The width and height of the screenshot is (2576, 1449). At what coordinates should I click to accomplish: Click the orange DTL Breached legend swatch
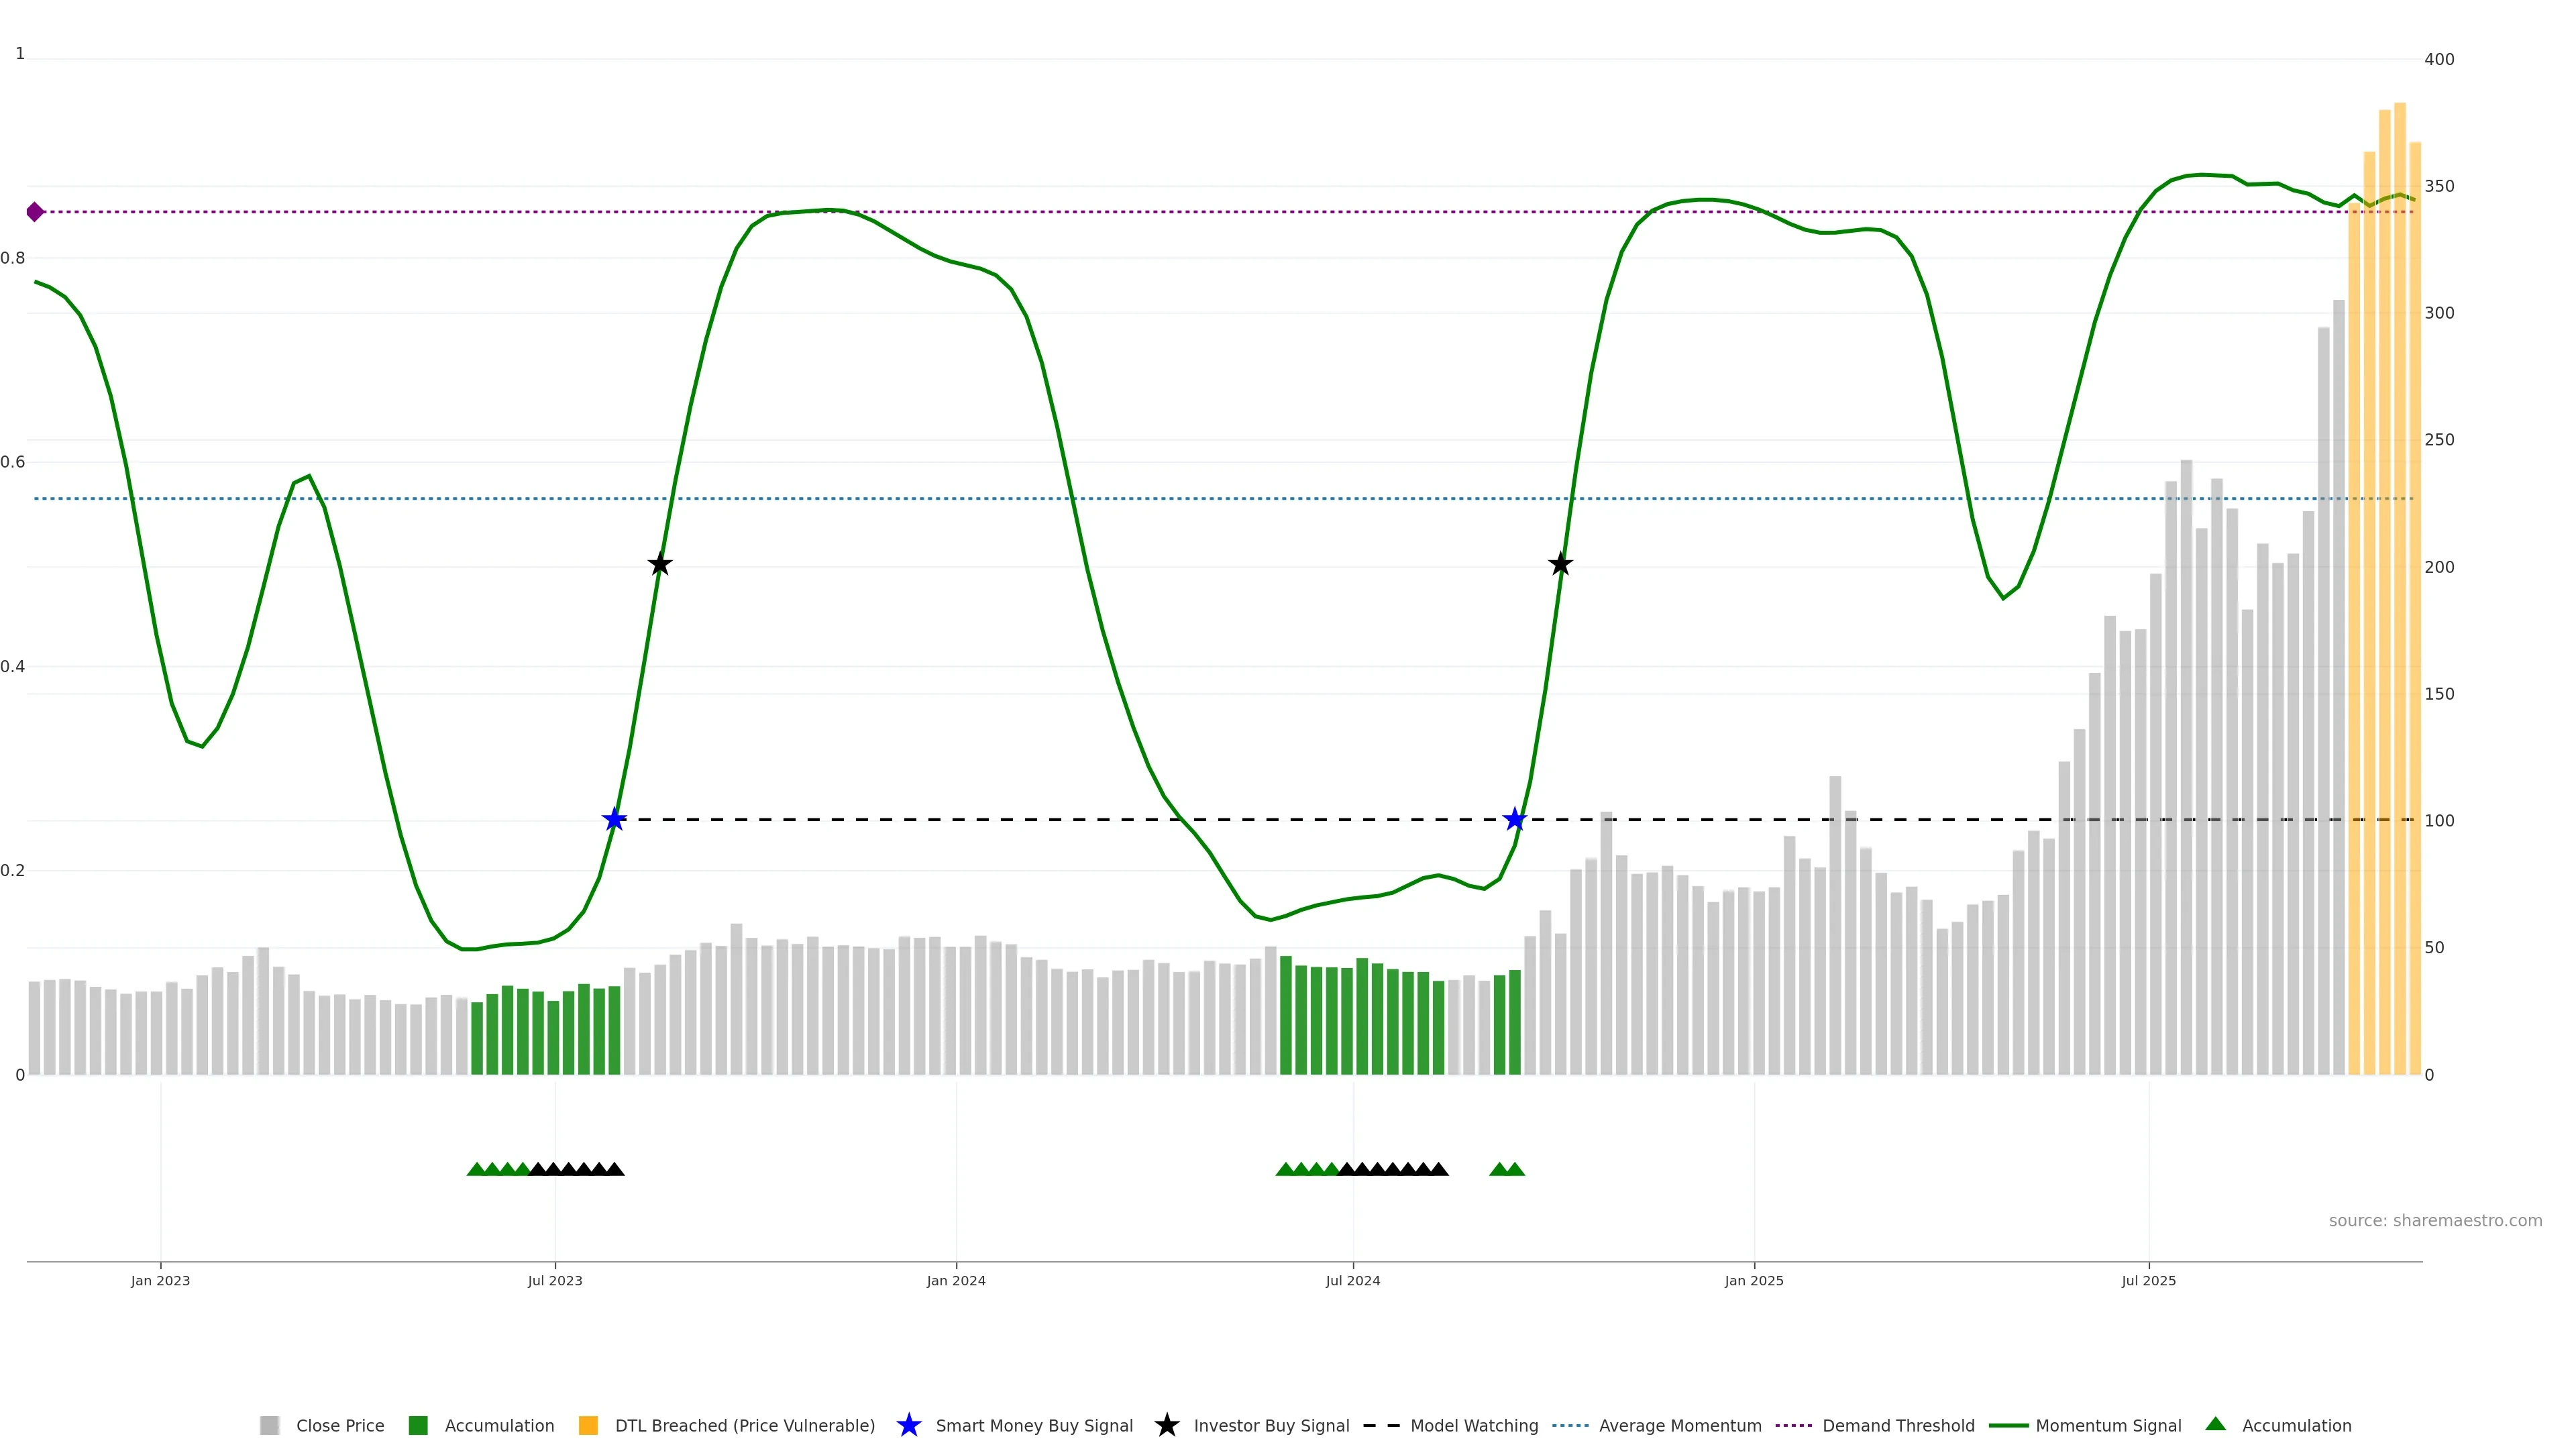pyautogui.click(x=588, y=1426)
